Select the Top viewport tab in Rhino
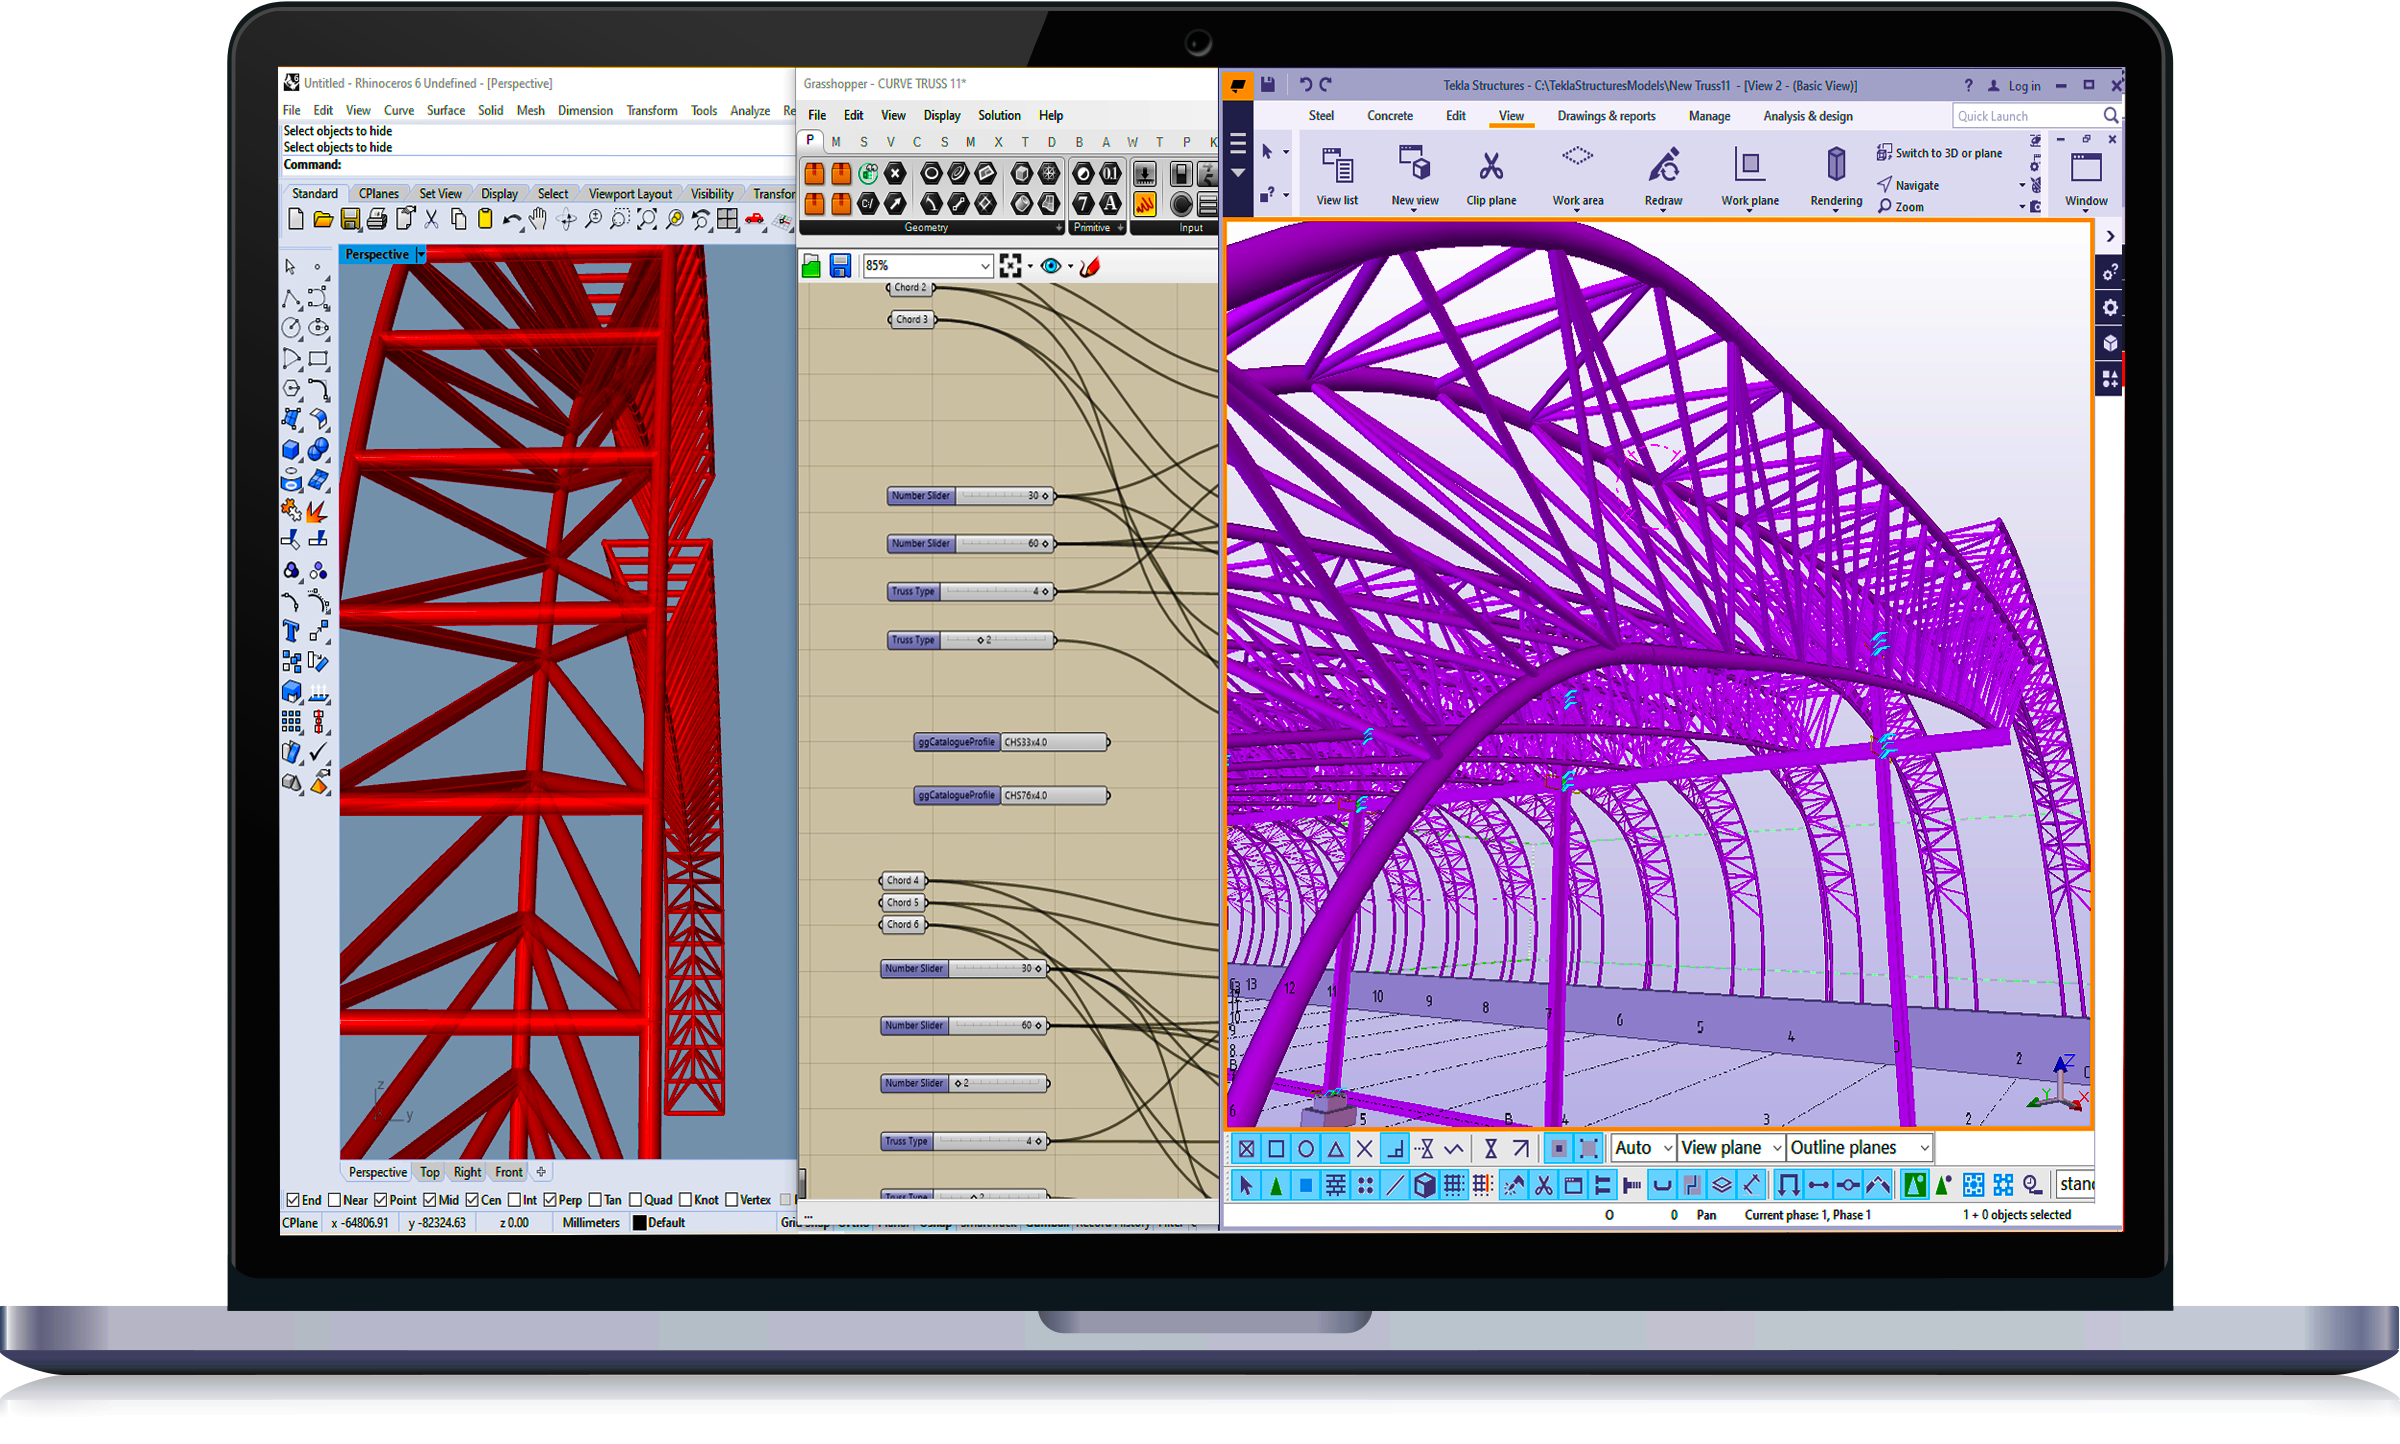The image size is (2400, 1444). coord(429,1173)
